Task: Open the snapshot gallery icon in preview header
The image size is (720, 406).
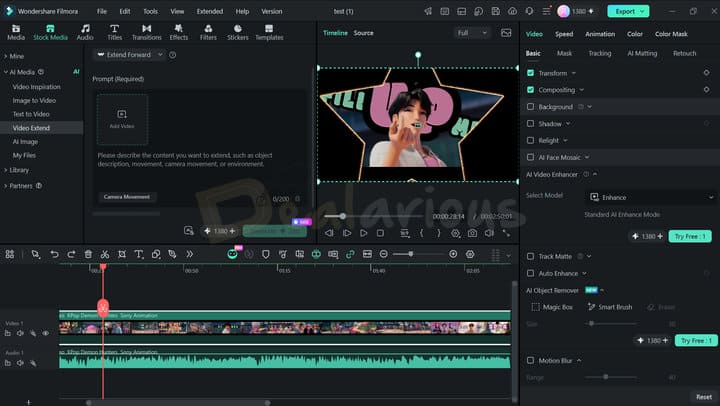Action: (506, 33)
